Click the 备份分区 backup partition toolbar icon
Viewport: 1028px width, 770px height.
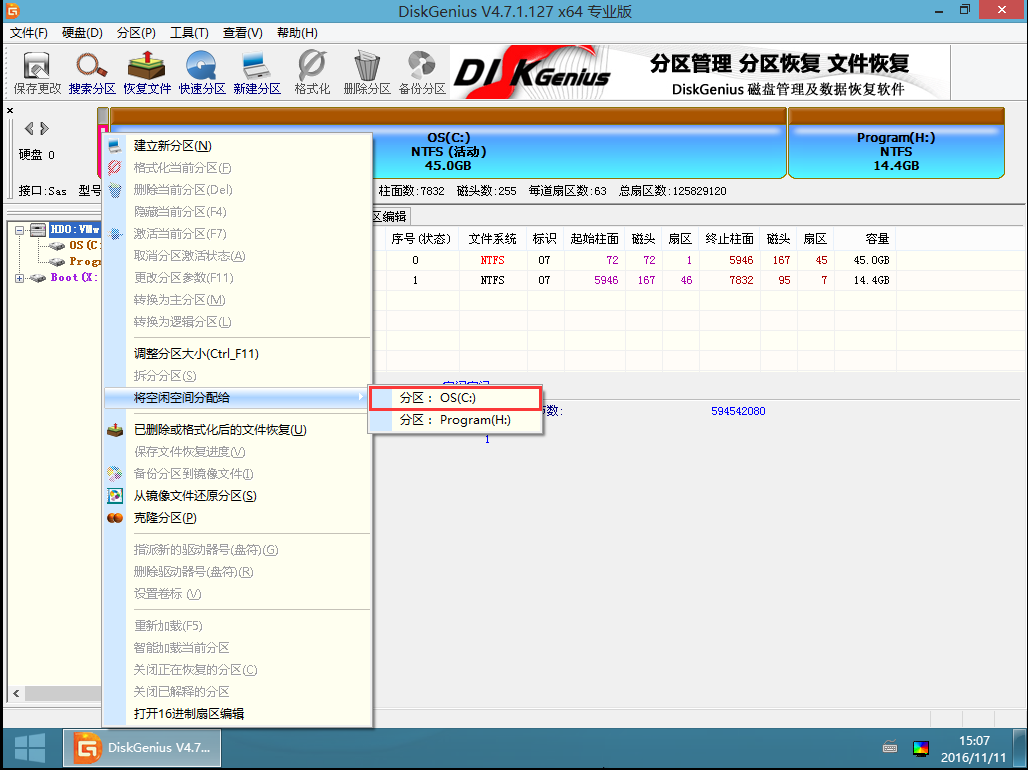[422, 73]
